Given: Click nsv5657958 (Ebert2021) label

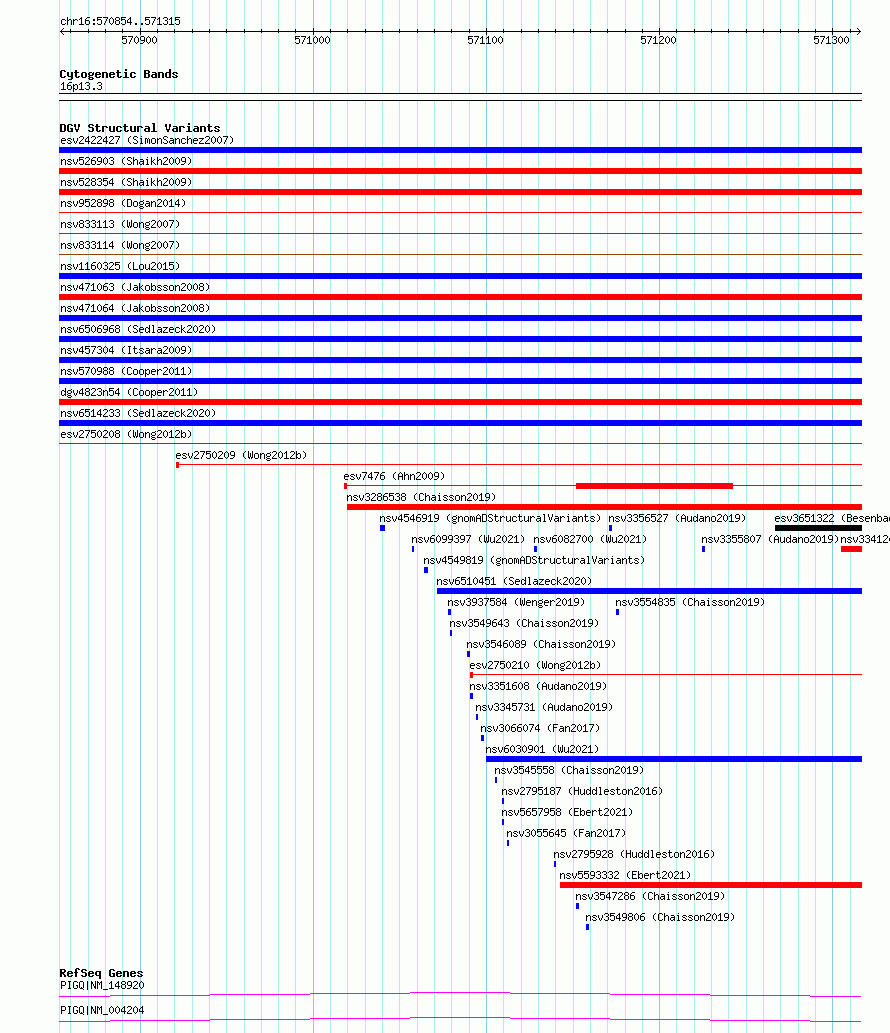Looking at the screenshot, I should point(567,814).
